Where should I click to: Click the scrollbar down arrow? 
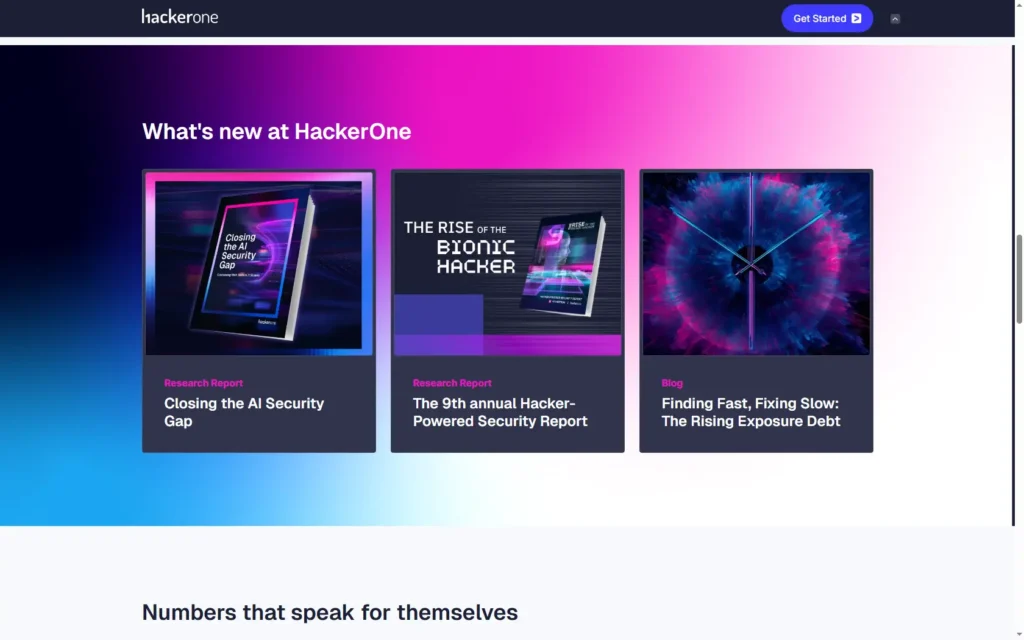click(x=1019, y=635)
